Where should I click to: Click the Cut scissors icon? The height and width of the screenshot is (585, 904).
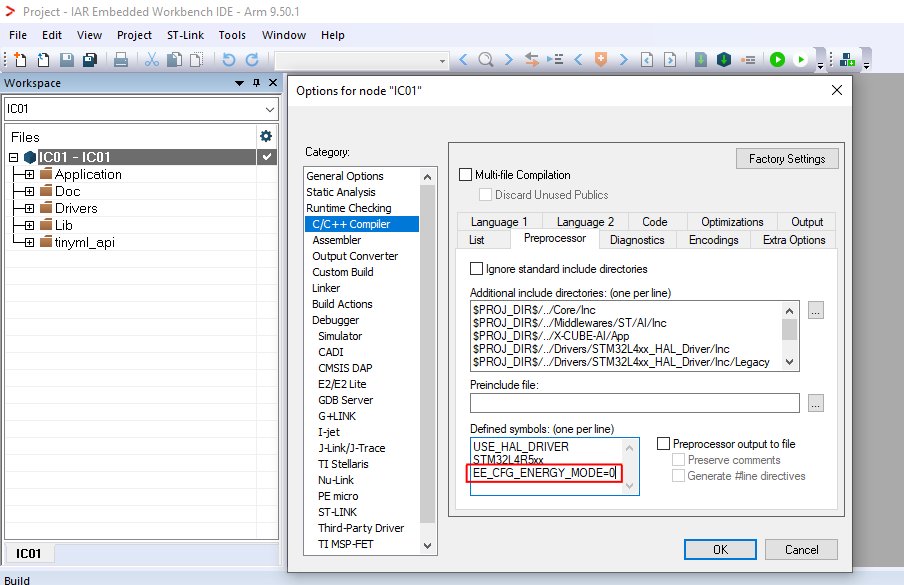pyautogui.click(x=152, y=59)
